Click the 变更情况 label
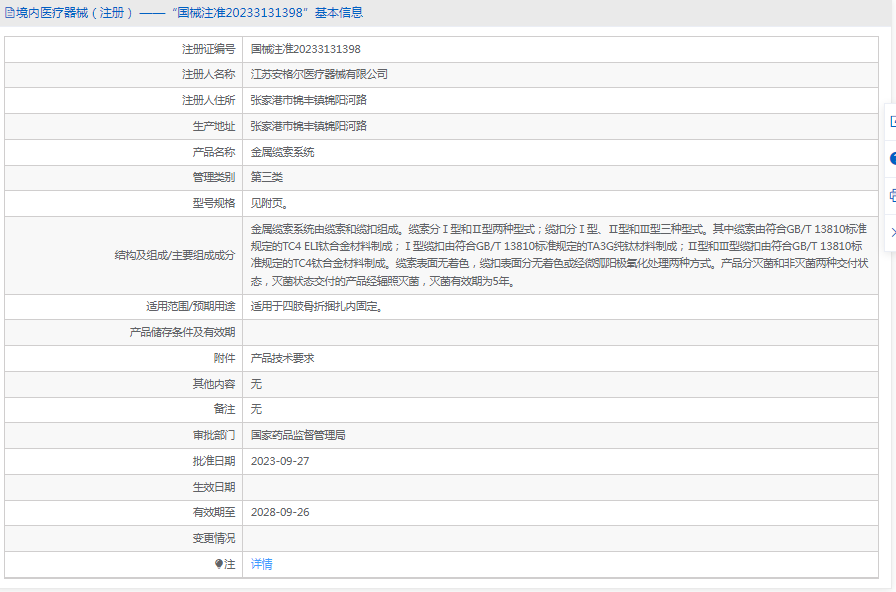 point(214,538)
